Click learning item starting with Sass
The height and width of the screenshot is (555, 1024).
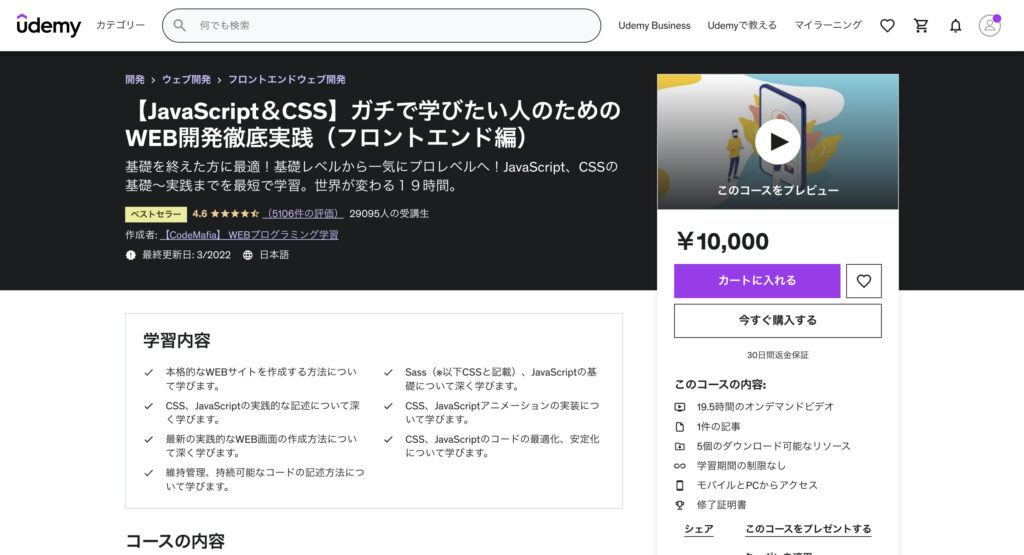[501, 379]
